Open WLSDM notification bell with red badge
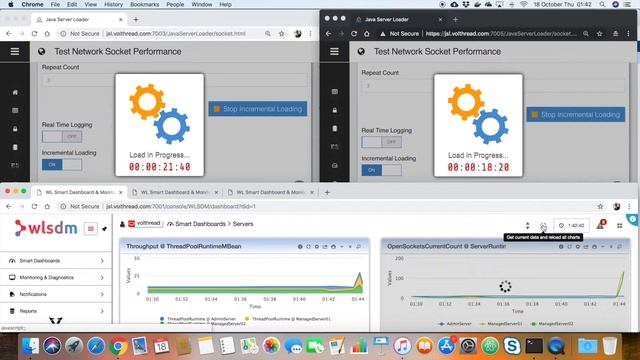 (x=601, y=224)
